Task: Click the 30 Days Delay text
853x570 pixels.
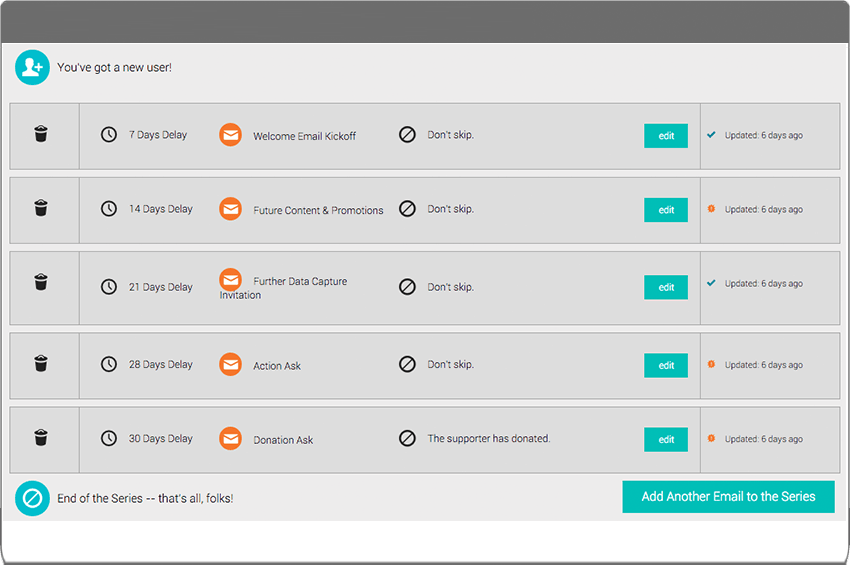Action: click(160, 438)
